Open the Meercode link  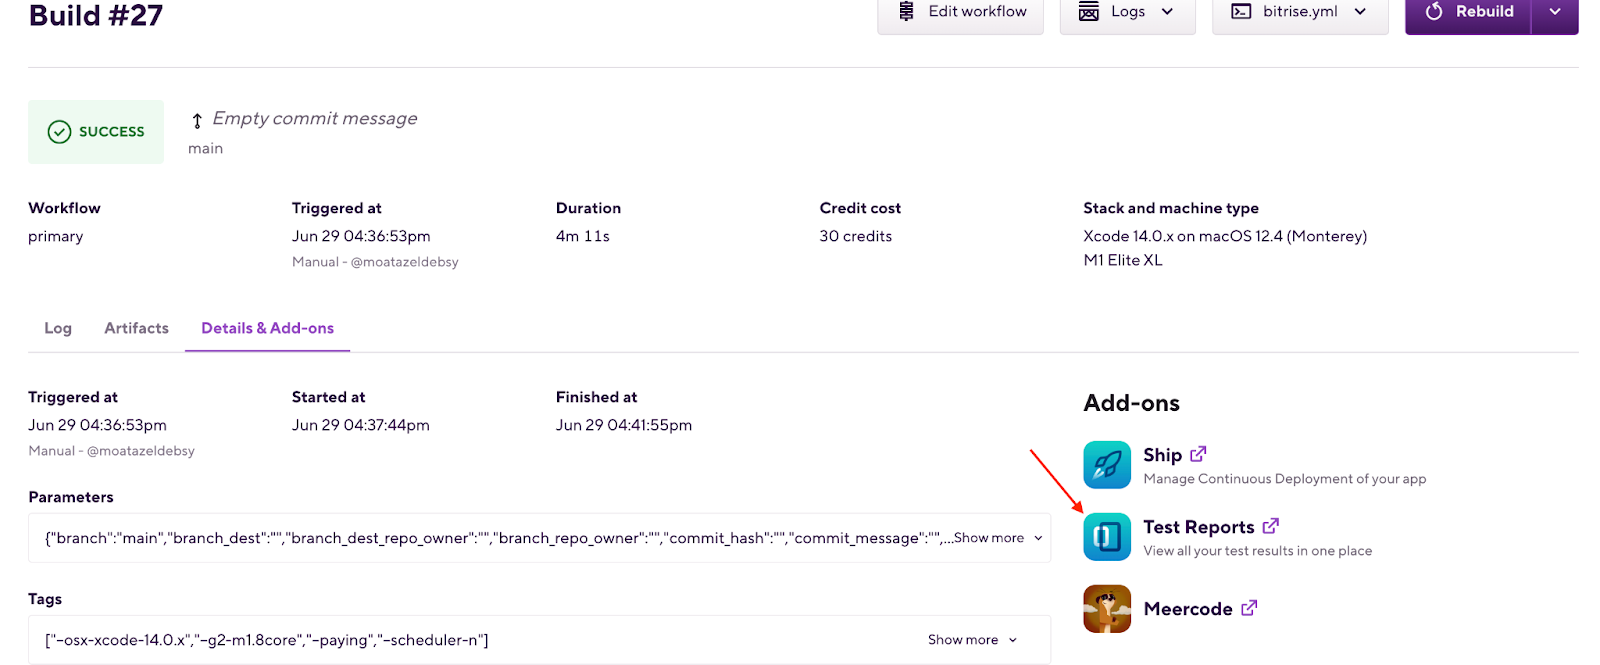pos(1188,609)
